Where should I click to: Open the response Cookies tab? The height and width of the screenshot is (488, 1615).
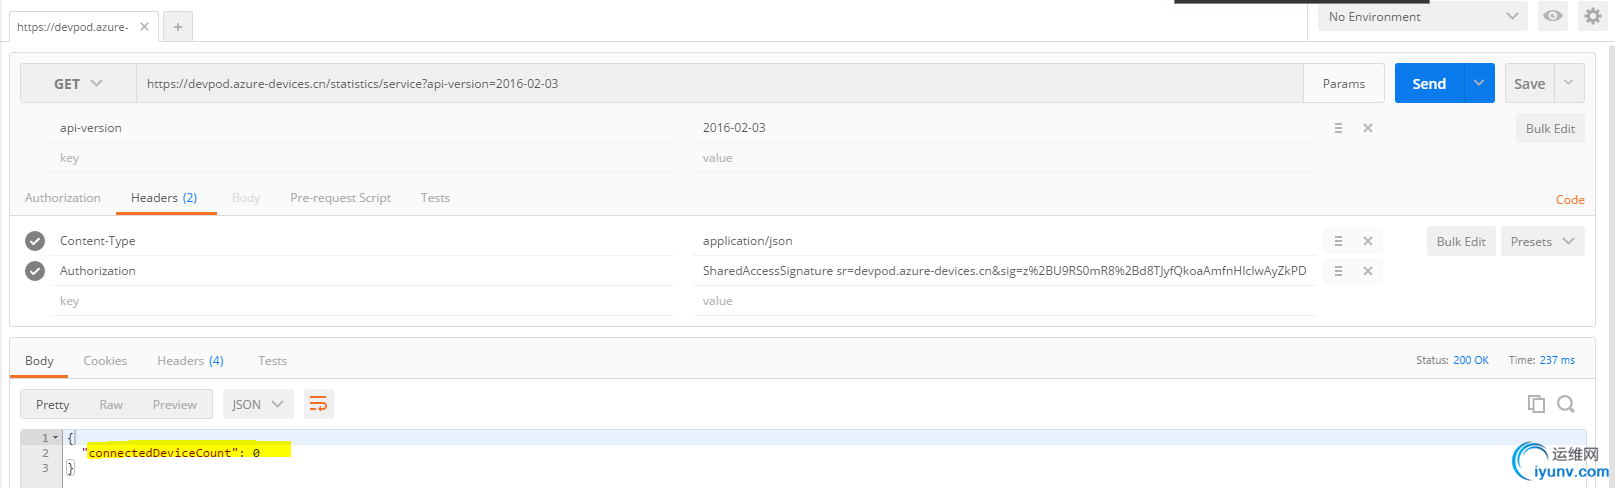point(105,361)
